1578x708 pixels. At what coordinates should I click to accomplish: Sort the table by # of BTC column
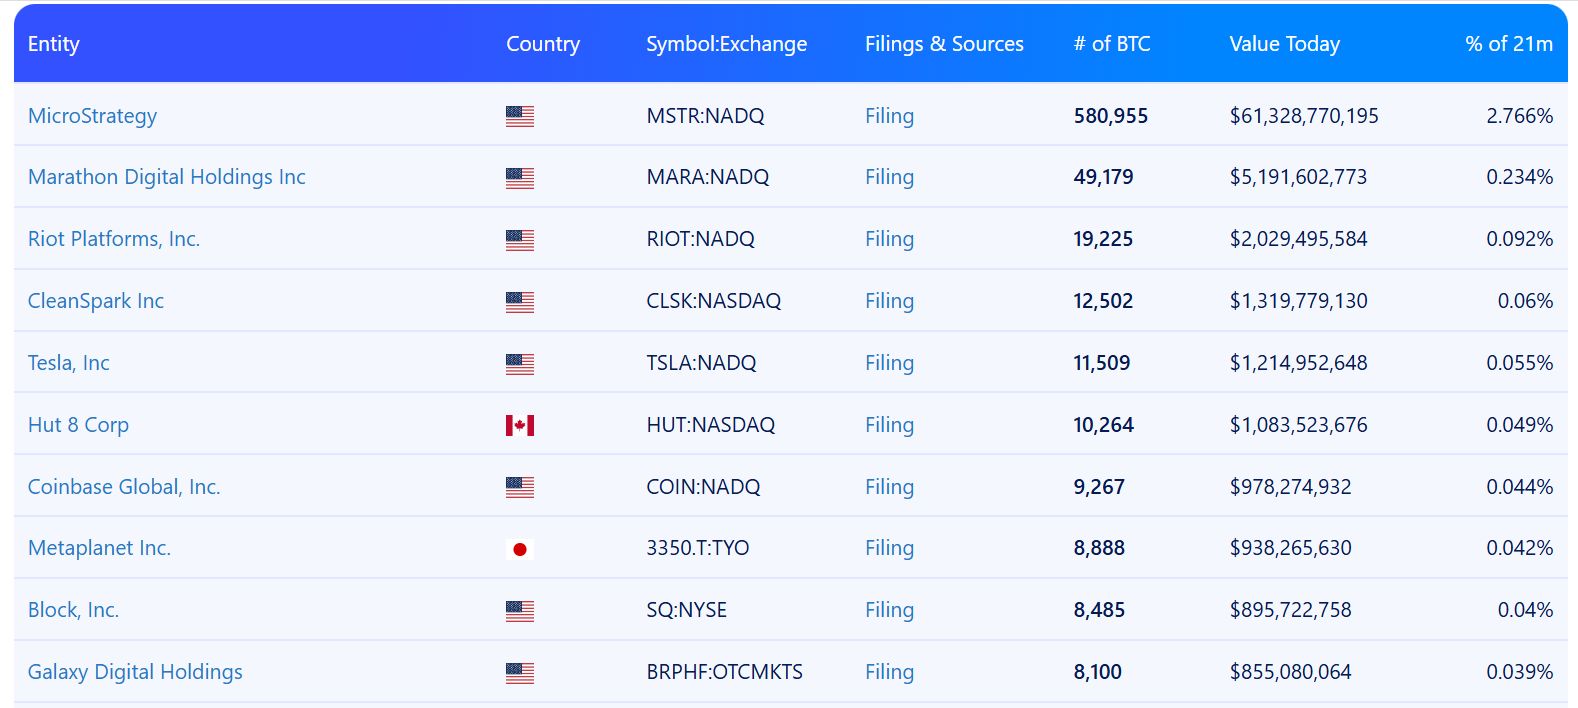click(1112, 44)
